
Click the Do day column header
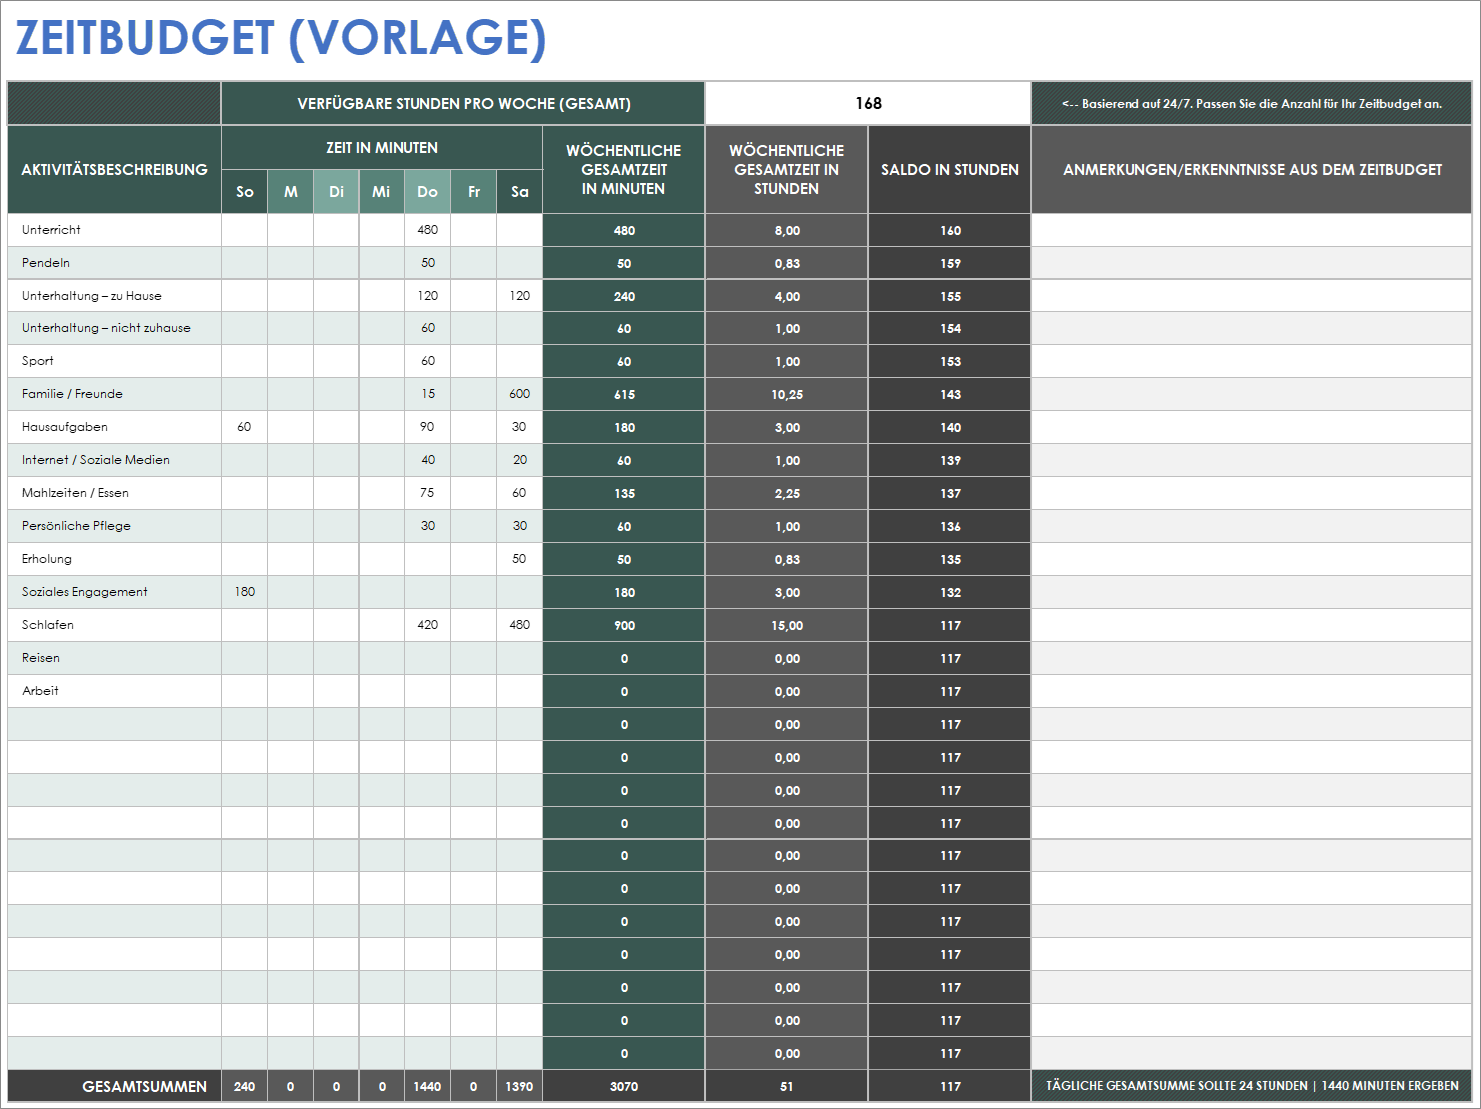427,191
